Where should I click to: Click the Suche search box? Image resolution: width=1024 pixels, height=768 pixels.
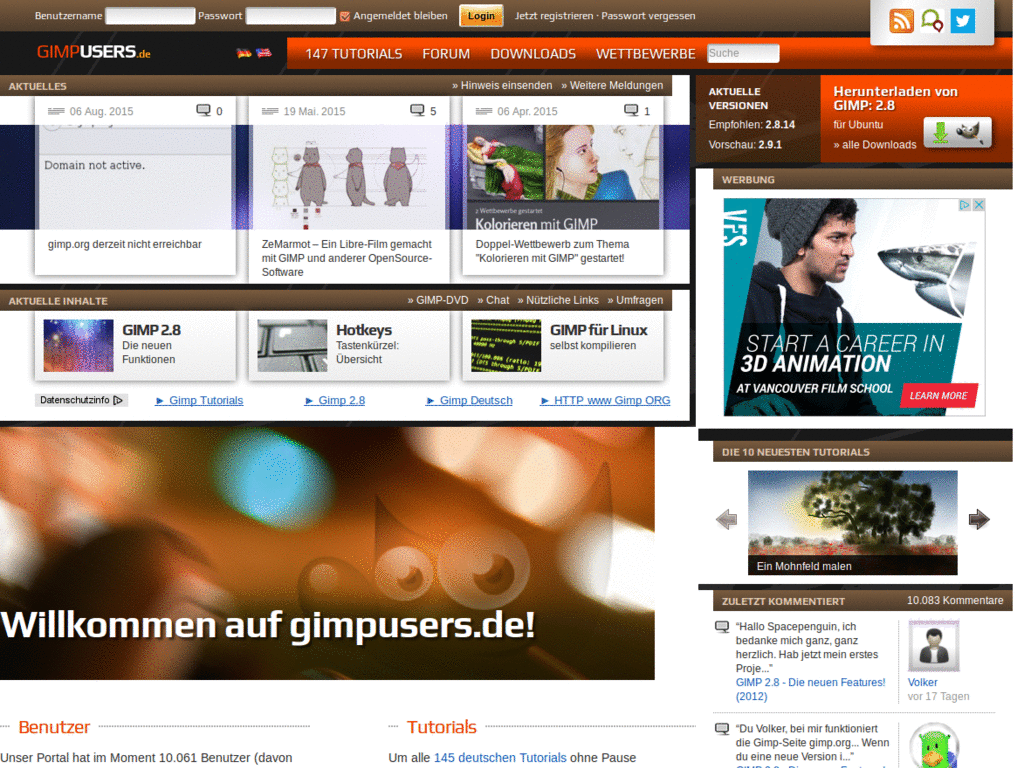[743, 53]
